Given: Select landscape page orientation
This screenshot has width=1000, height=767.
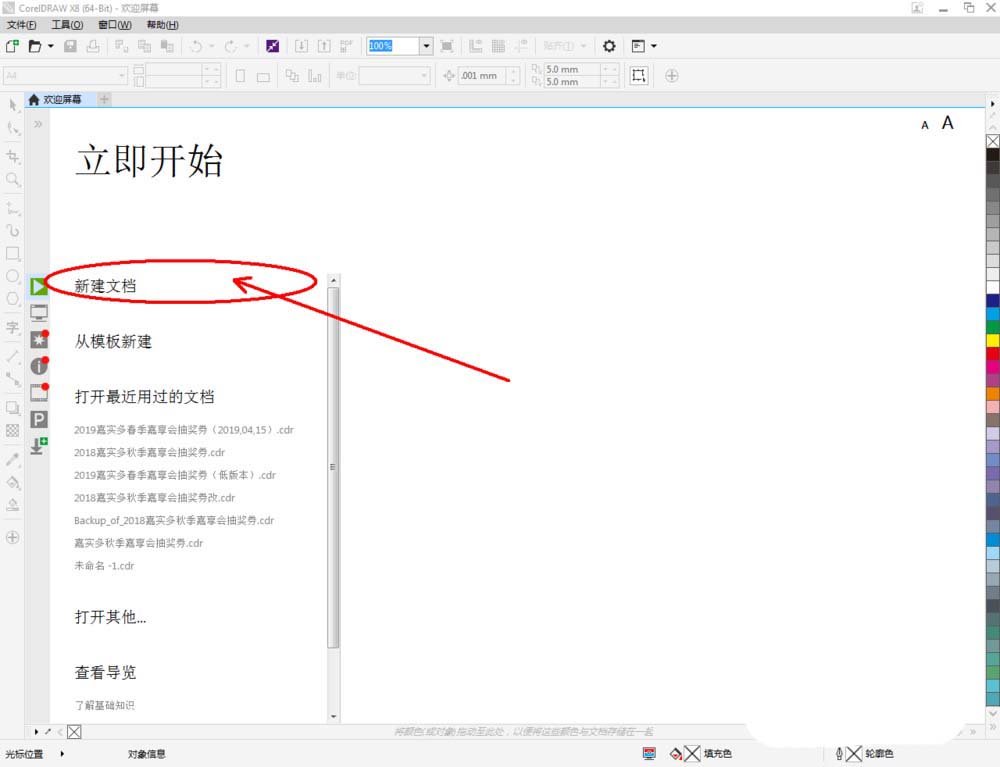Looking at the screenshot, I should pyautogui.click(x=263, y=76).
